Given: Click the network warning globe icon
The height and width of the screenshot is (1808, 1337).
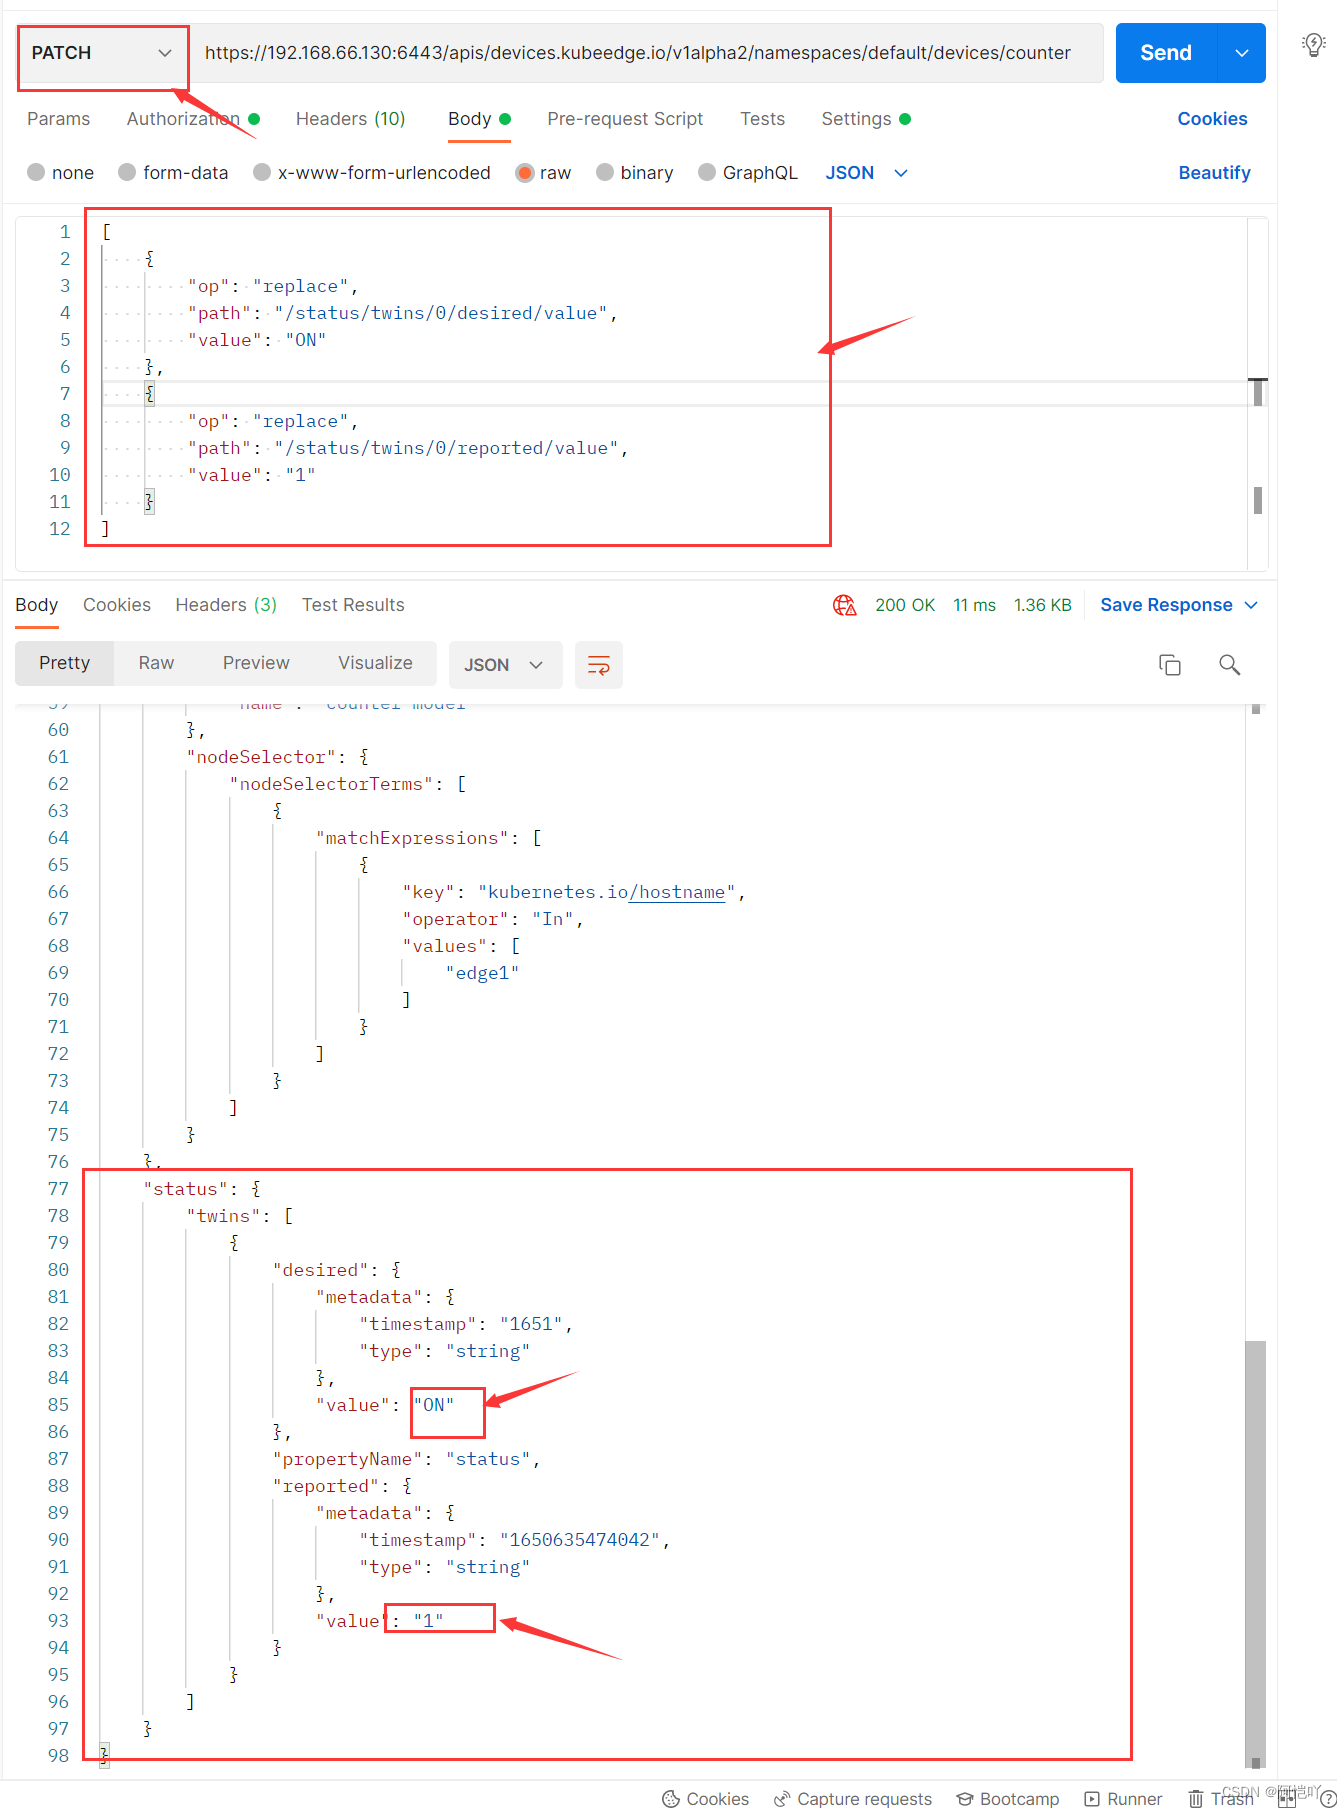Looking at the screenshot, I should pyautogui.click(x=845, y=605).
